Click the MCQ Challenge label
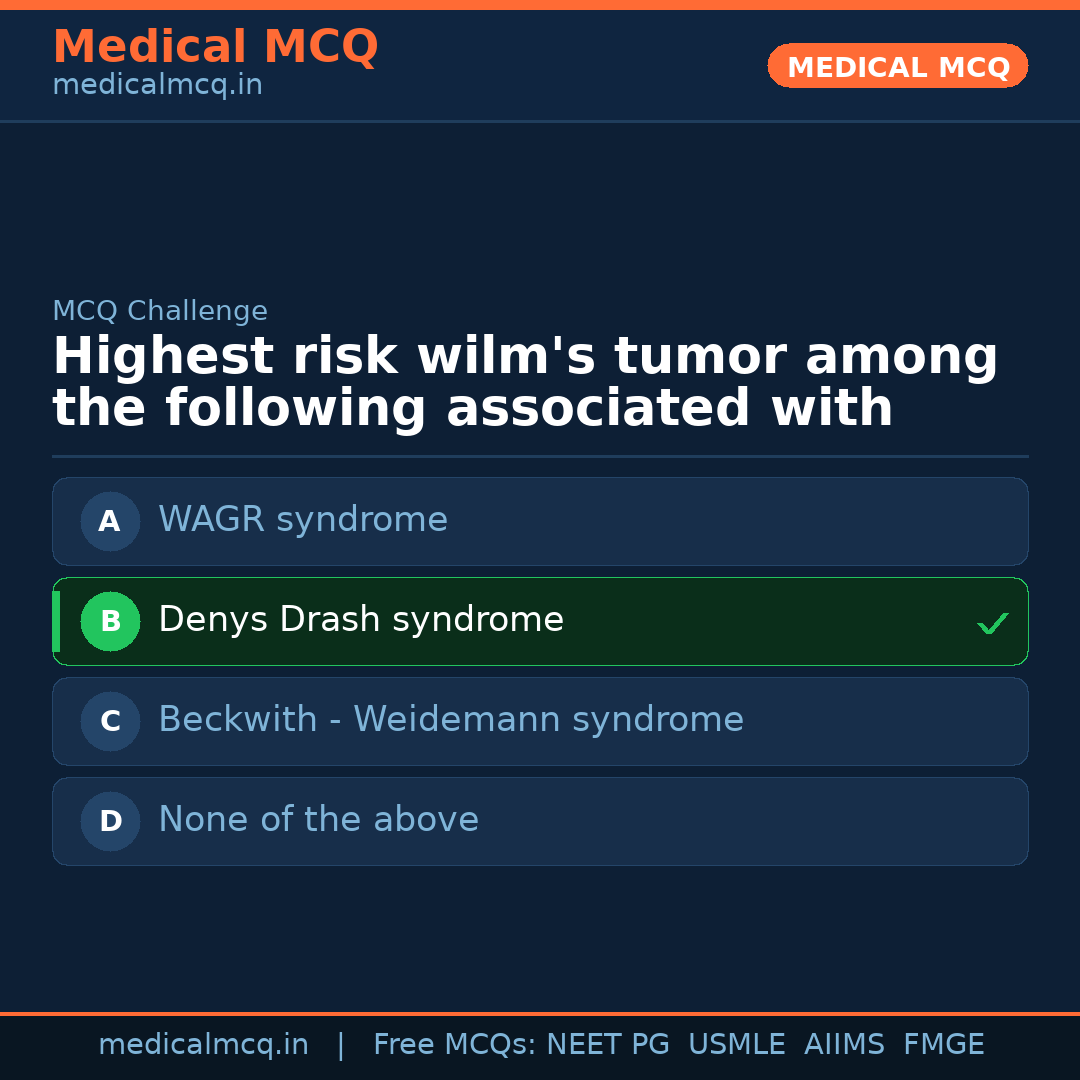 160,311
